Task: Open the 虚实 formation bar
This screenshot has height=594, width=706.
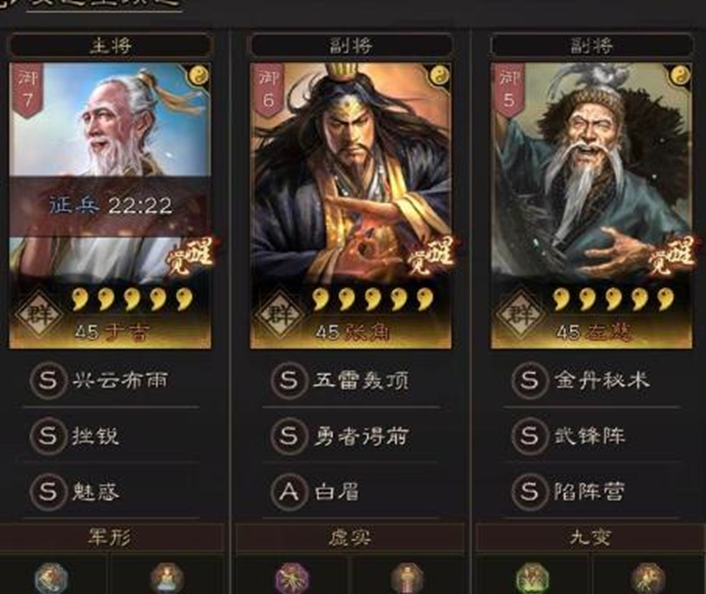Action: (x=350, y=537)
